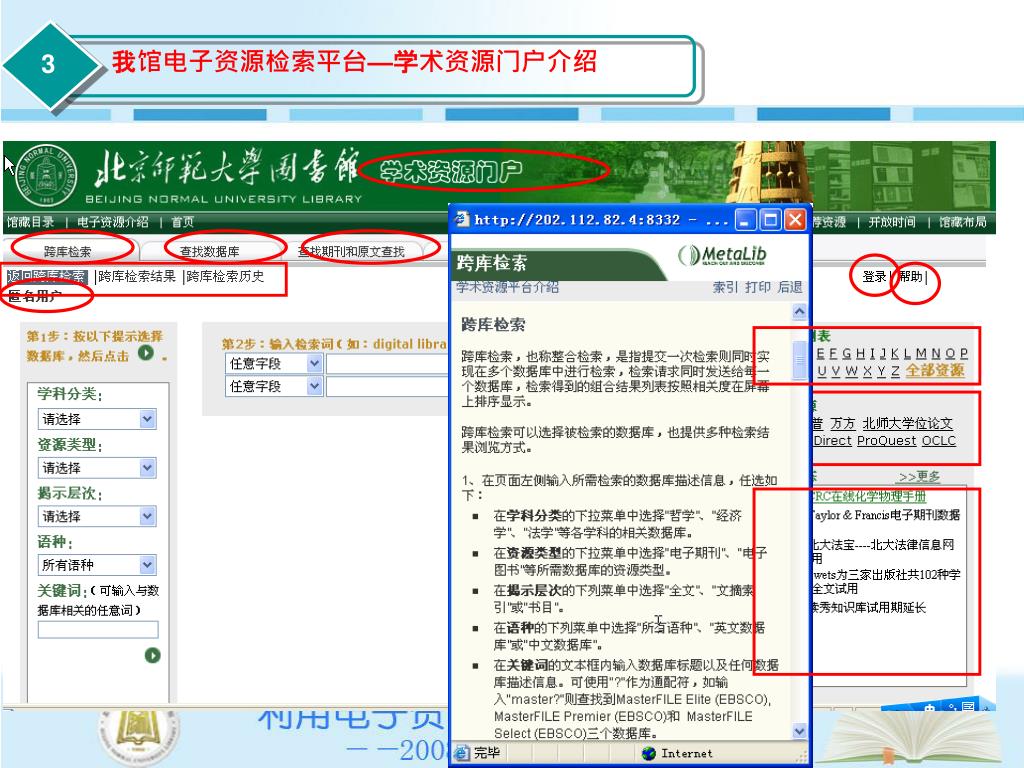Image resolution: width=1024 pixels, height=768 pixels.
Task: Click 后退 in the help popup
Action: pos(790,287)
